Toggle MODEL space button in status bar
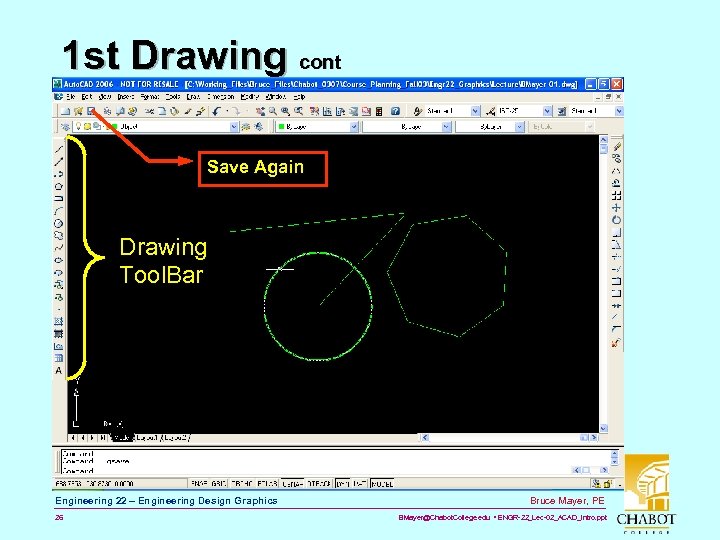Image resolution: width=720 pixels, height=540 pixels. coord(382,484)
